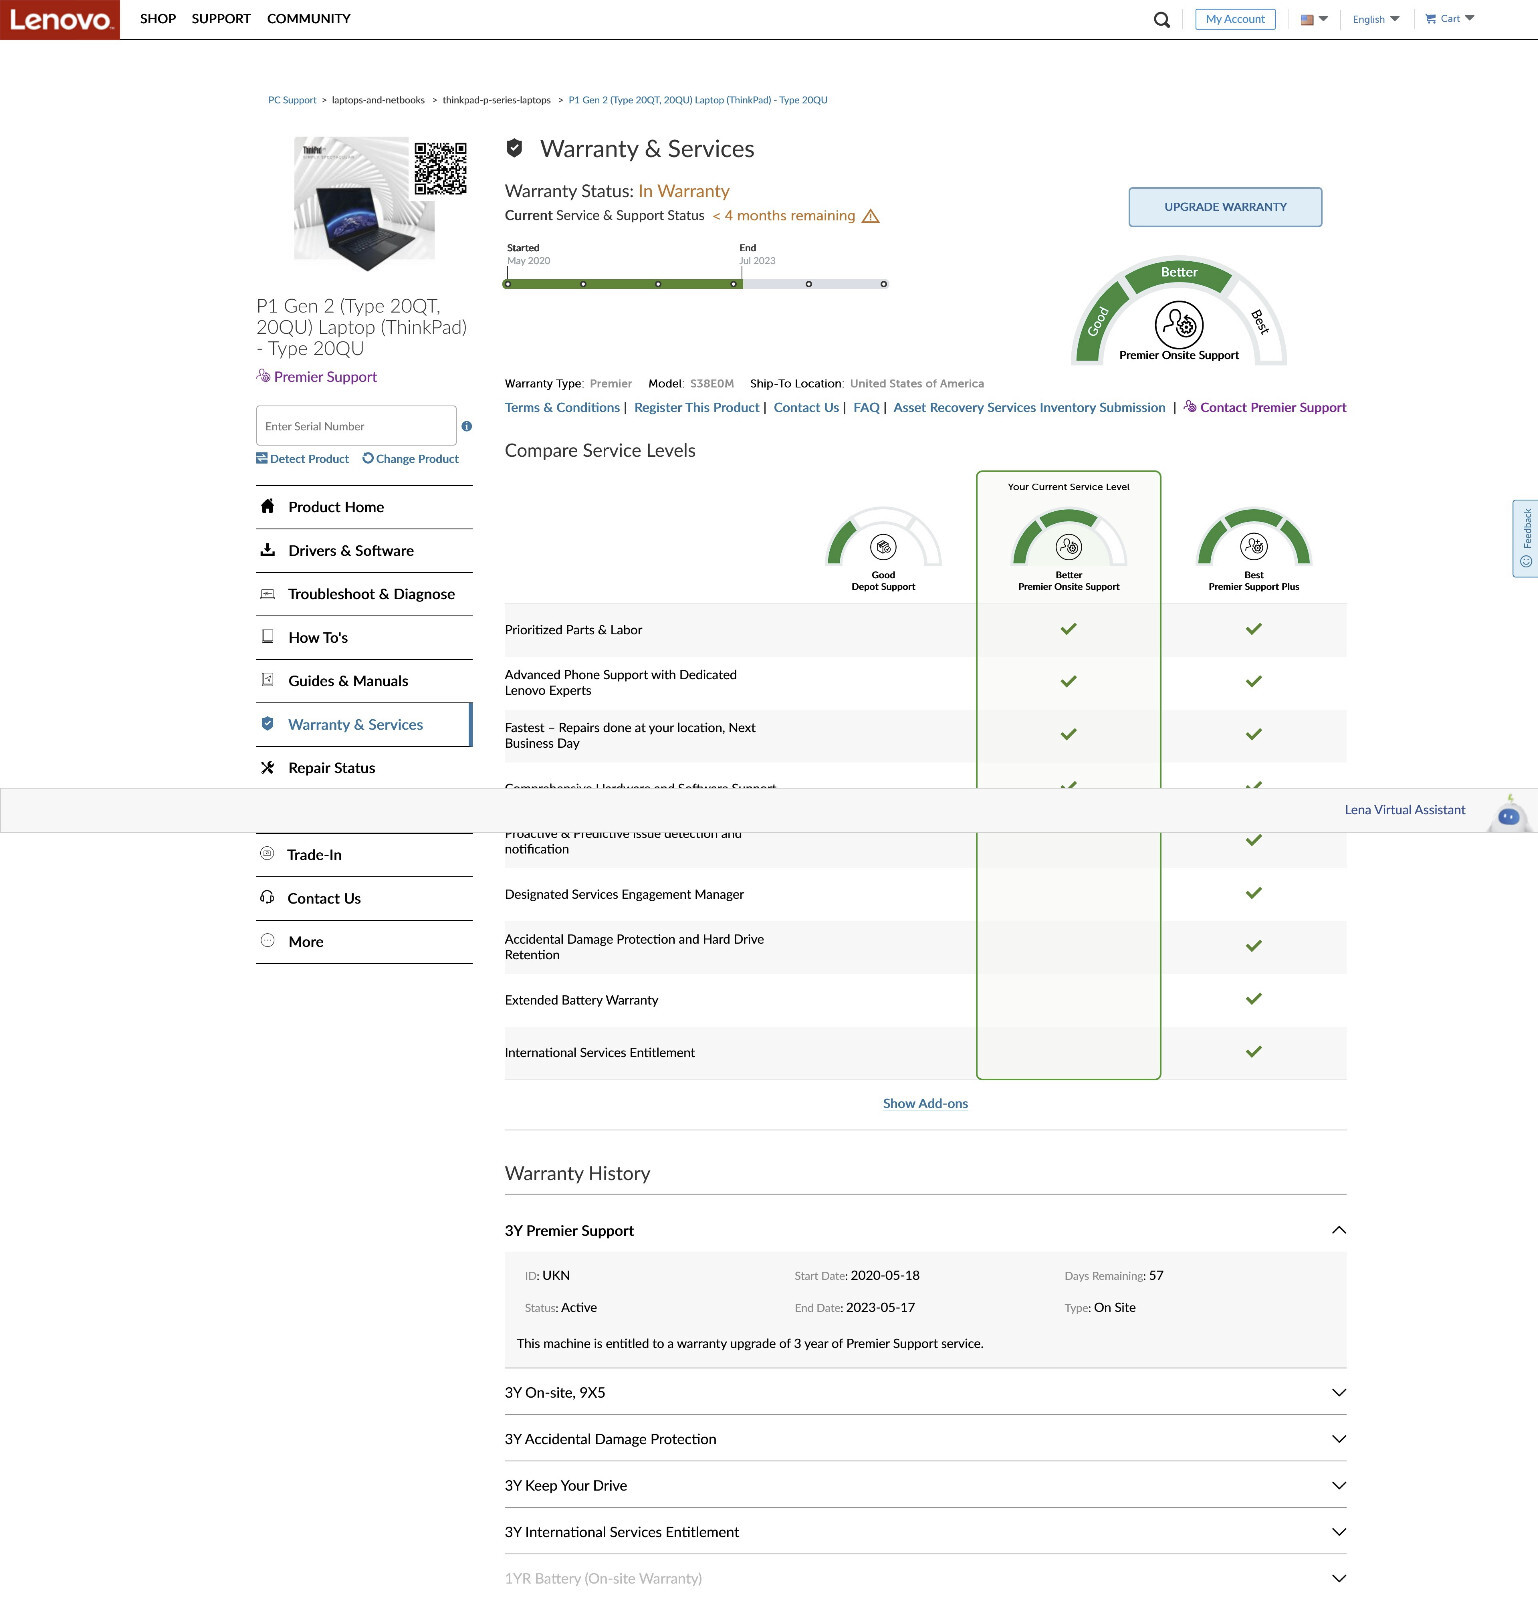
Task: Open the FAQ link
Action: 866,408
